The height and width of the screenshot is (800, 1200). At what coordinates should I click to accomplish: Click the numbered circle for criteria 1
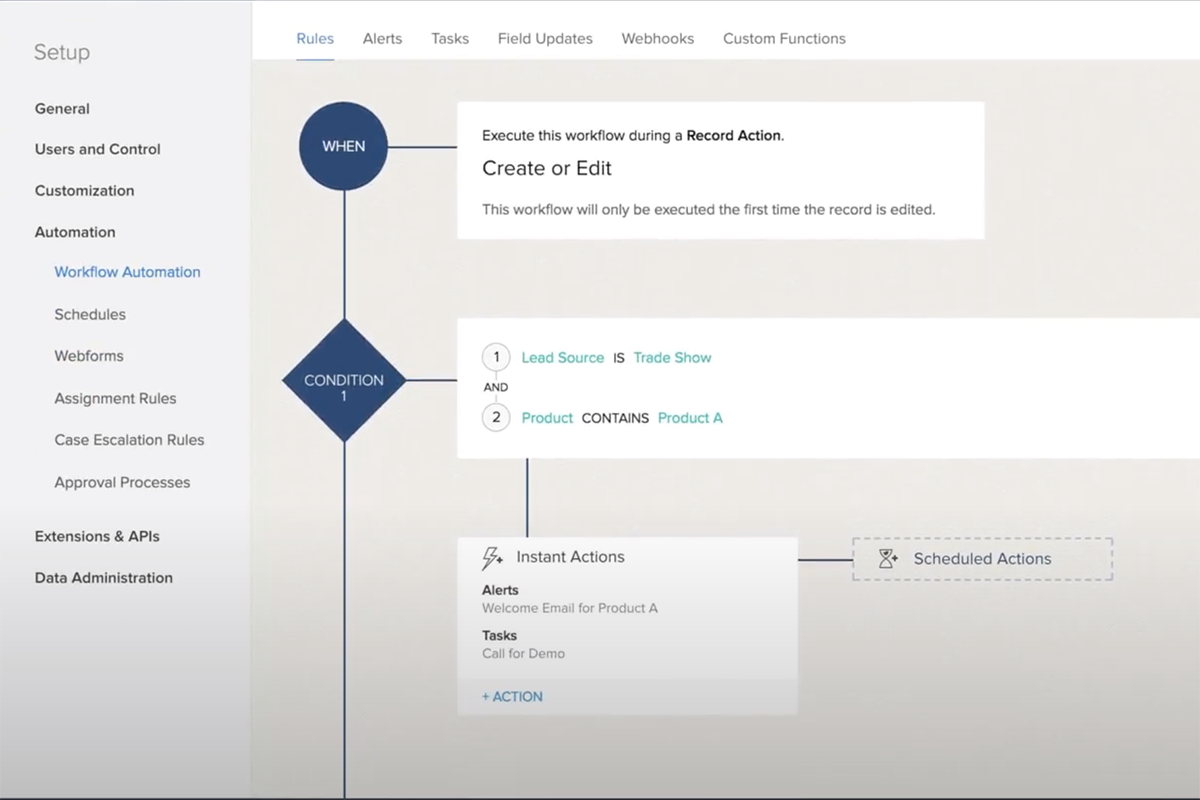coord(496,357)
